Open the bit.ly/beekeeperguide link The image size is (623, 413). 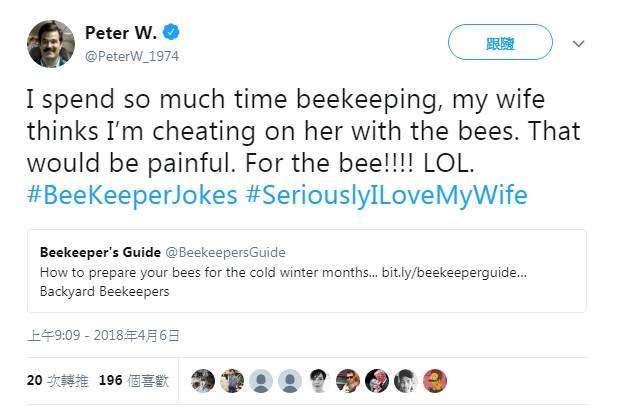coord(464,272)
